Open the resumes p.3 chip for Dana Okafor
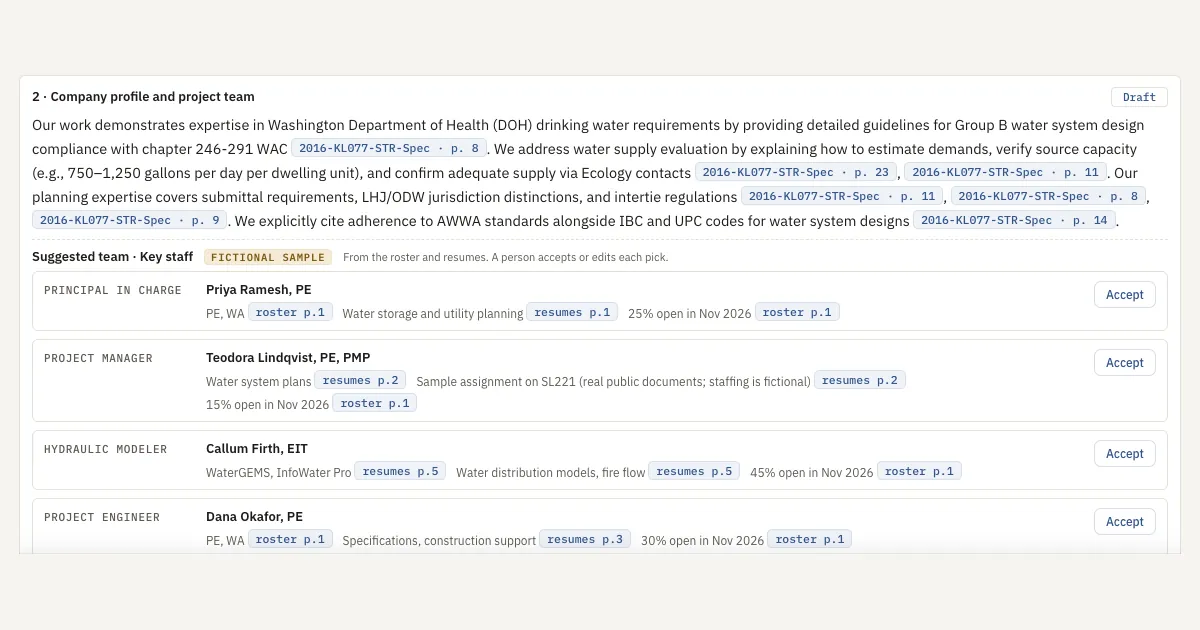Image resolution: width=1200 pixels, height=630 pixels. [x=585, y=539]
